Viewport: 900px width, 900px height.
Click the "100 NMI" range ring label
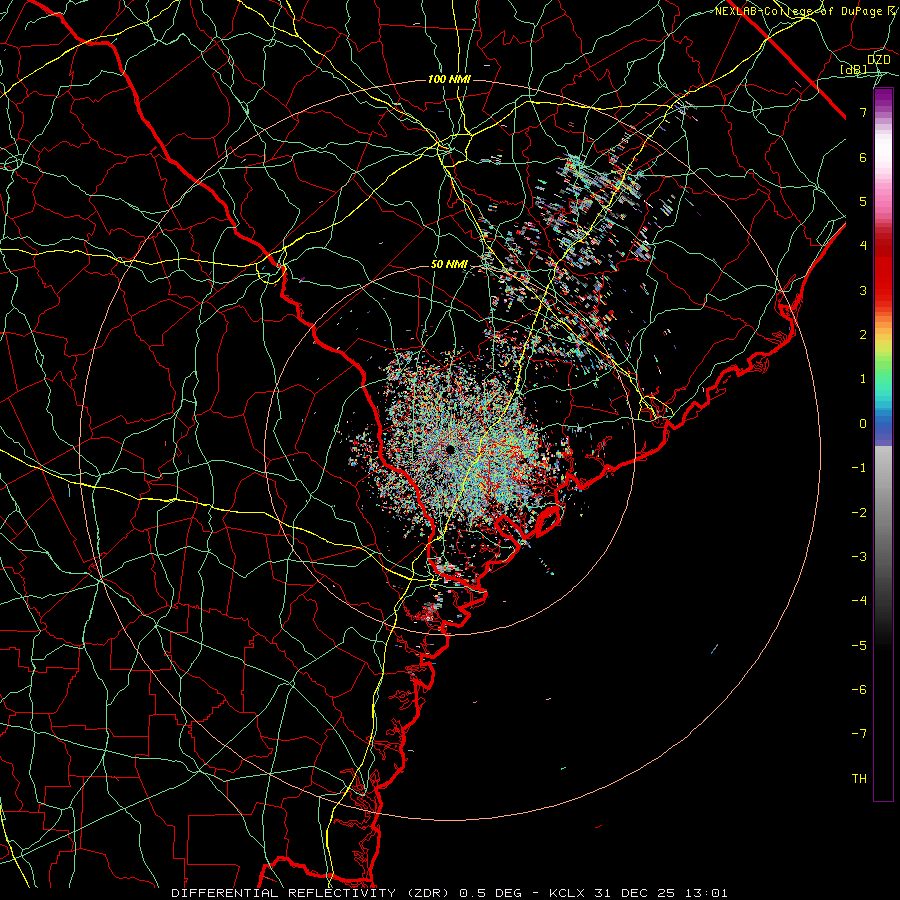tap(449, 79)
